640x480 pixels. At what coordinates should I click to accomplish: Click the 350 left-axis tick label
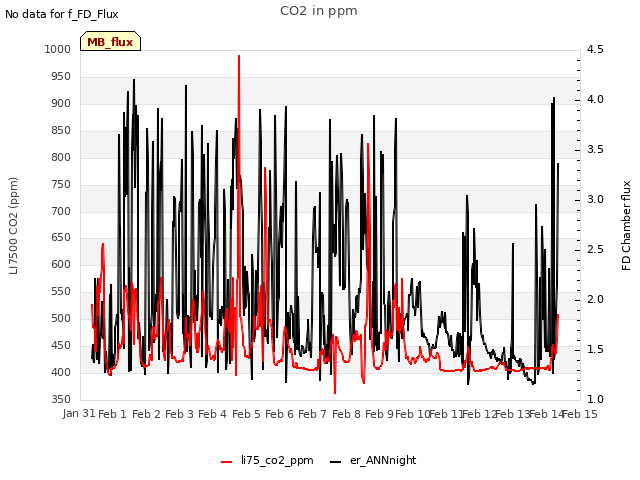pyautogui.click(x=61, y=399)
